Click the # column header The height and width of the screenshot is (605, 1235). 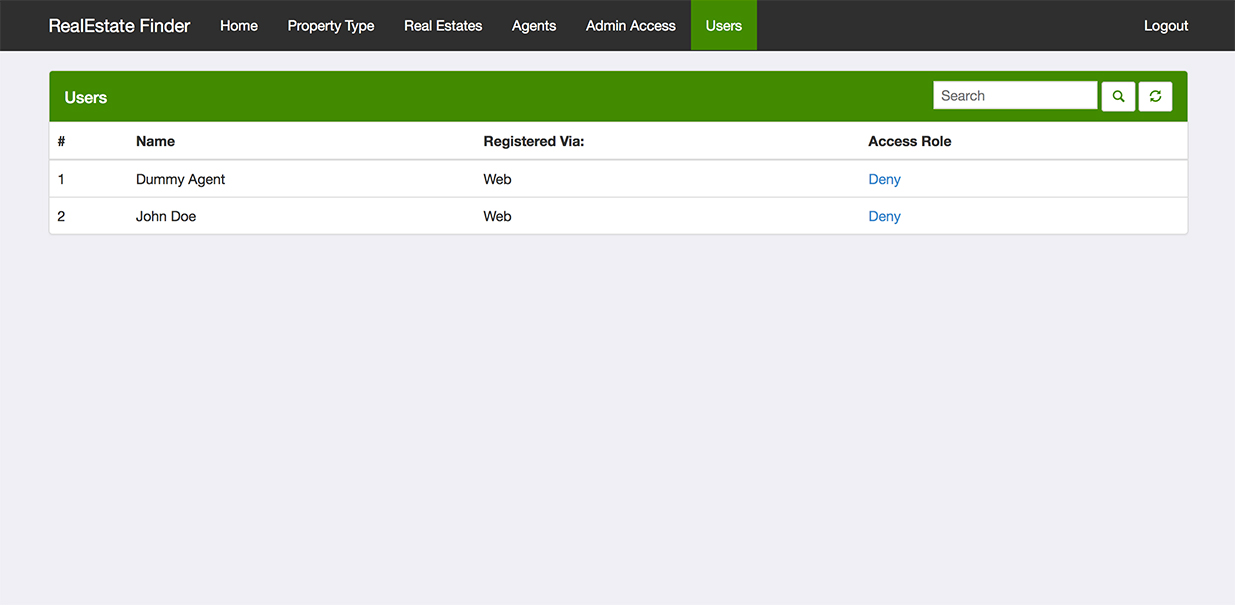61,141
